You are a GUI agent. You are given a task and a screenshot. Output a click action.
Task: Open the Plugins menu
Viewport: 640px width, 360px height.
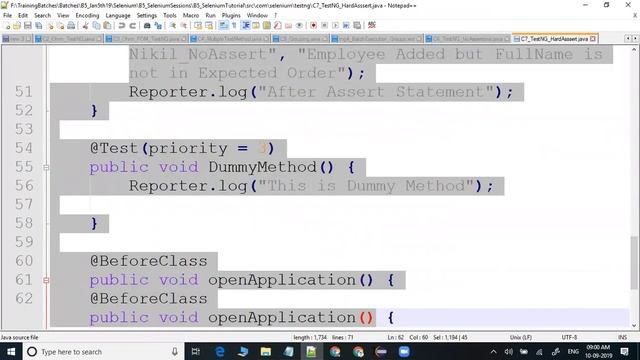coord(231,16)
